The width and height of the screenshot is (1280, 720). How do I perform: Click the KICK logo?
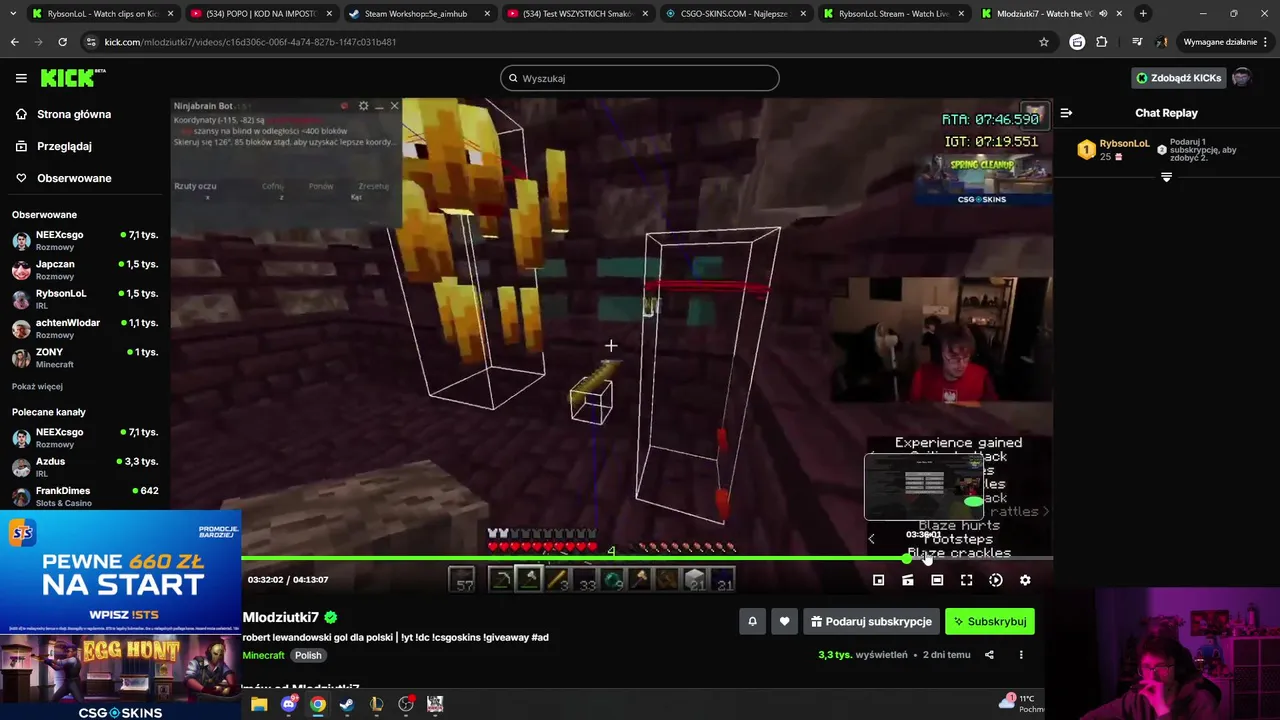pos(72,78)
